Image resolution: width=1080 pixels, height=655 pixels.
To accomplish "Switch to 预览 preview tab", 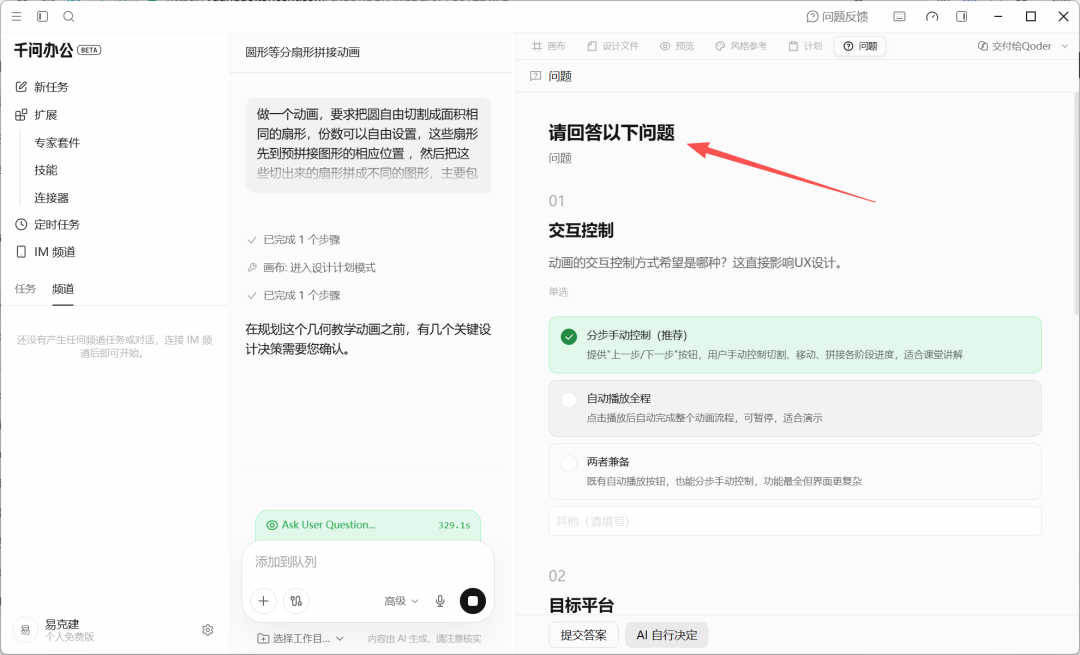I will coord(677,46).
